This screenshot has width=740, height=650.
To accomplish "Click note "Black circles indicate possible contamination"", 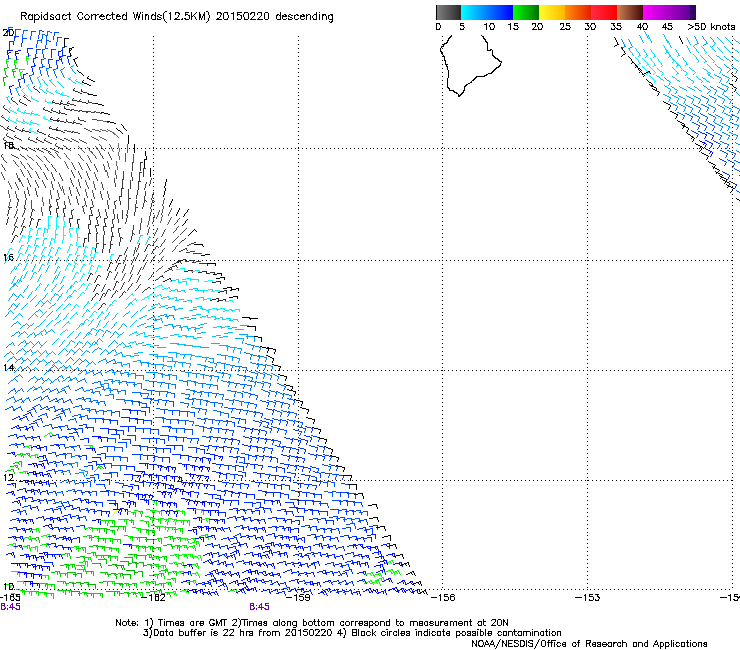I will pos(454,633).
